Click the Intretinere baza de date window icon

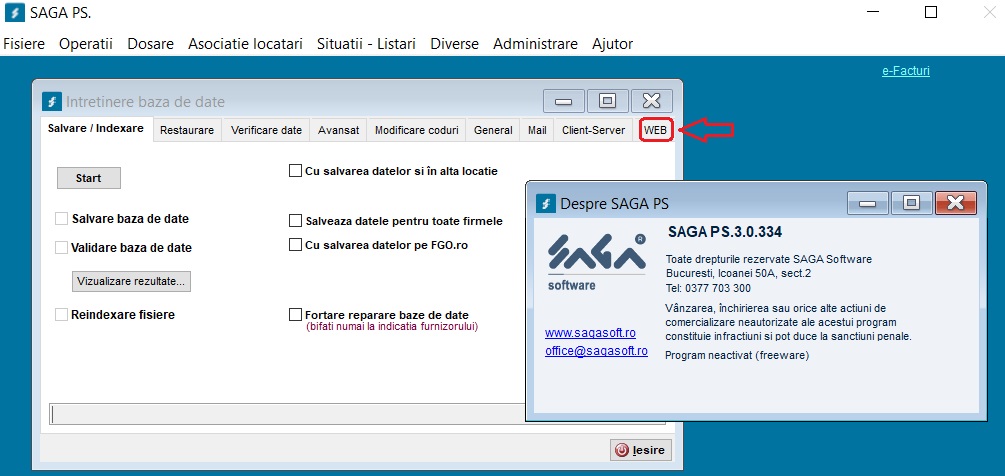(52, 102)
